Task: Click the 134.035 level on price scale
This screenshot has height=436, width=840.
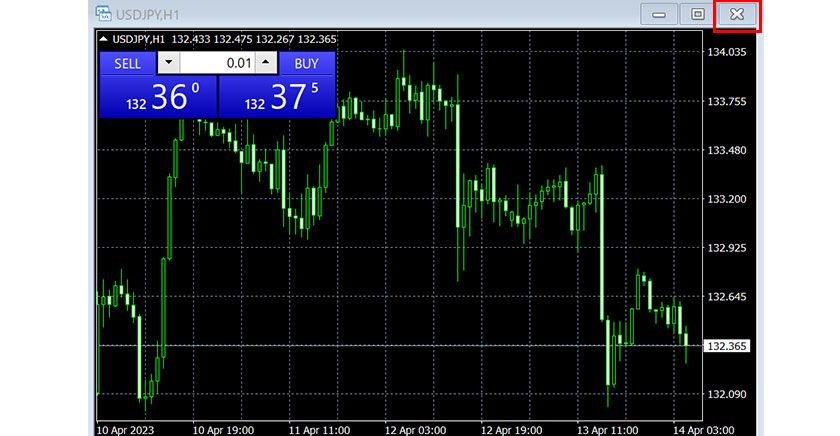Action: click(727, 52)
